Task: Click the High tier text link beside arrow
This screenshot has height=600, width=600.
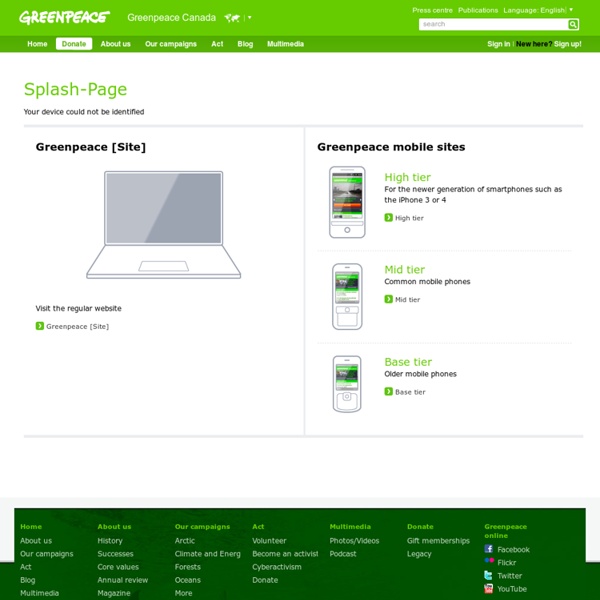Action: tap(409, 218)
